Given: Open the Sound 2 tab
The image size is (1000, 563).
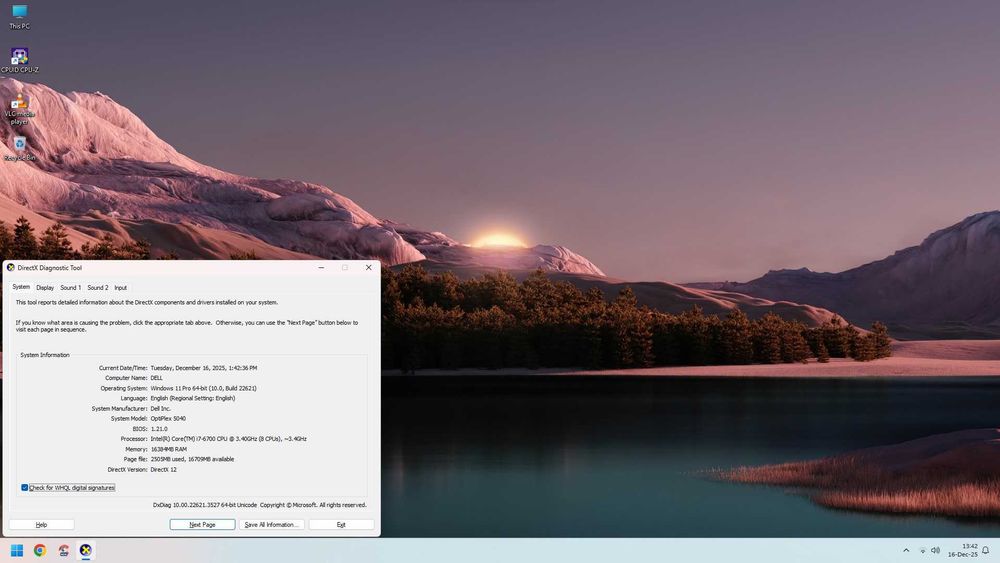Looking at the screenshot, I should click(98, 288).
